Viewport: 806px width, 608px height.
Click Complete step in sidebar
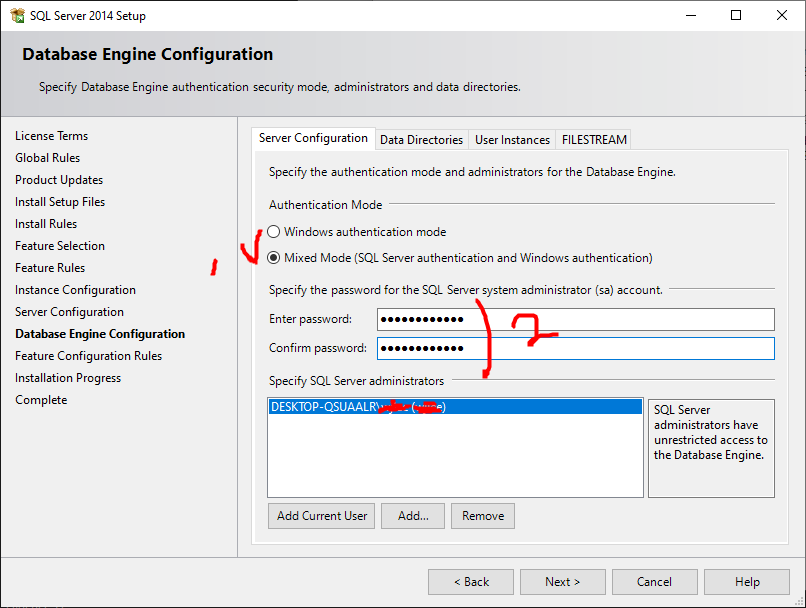pos(41,400)
